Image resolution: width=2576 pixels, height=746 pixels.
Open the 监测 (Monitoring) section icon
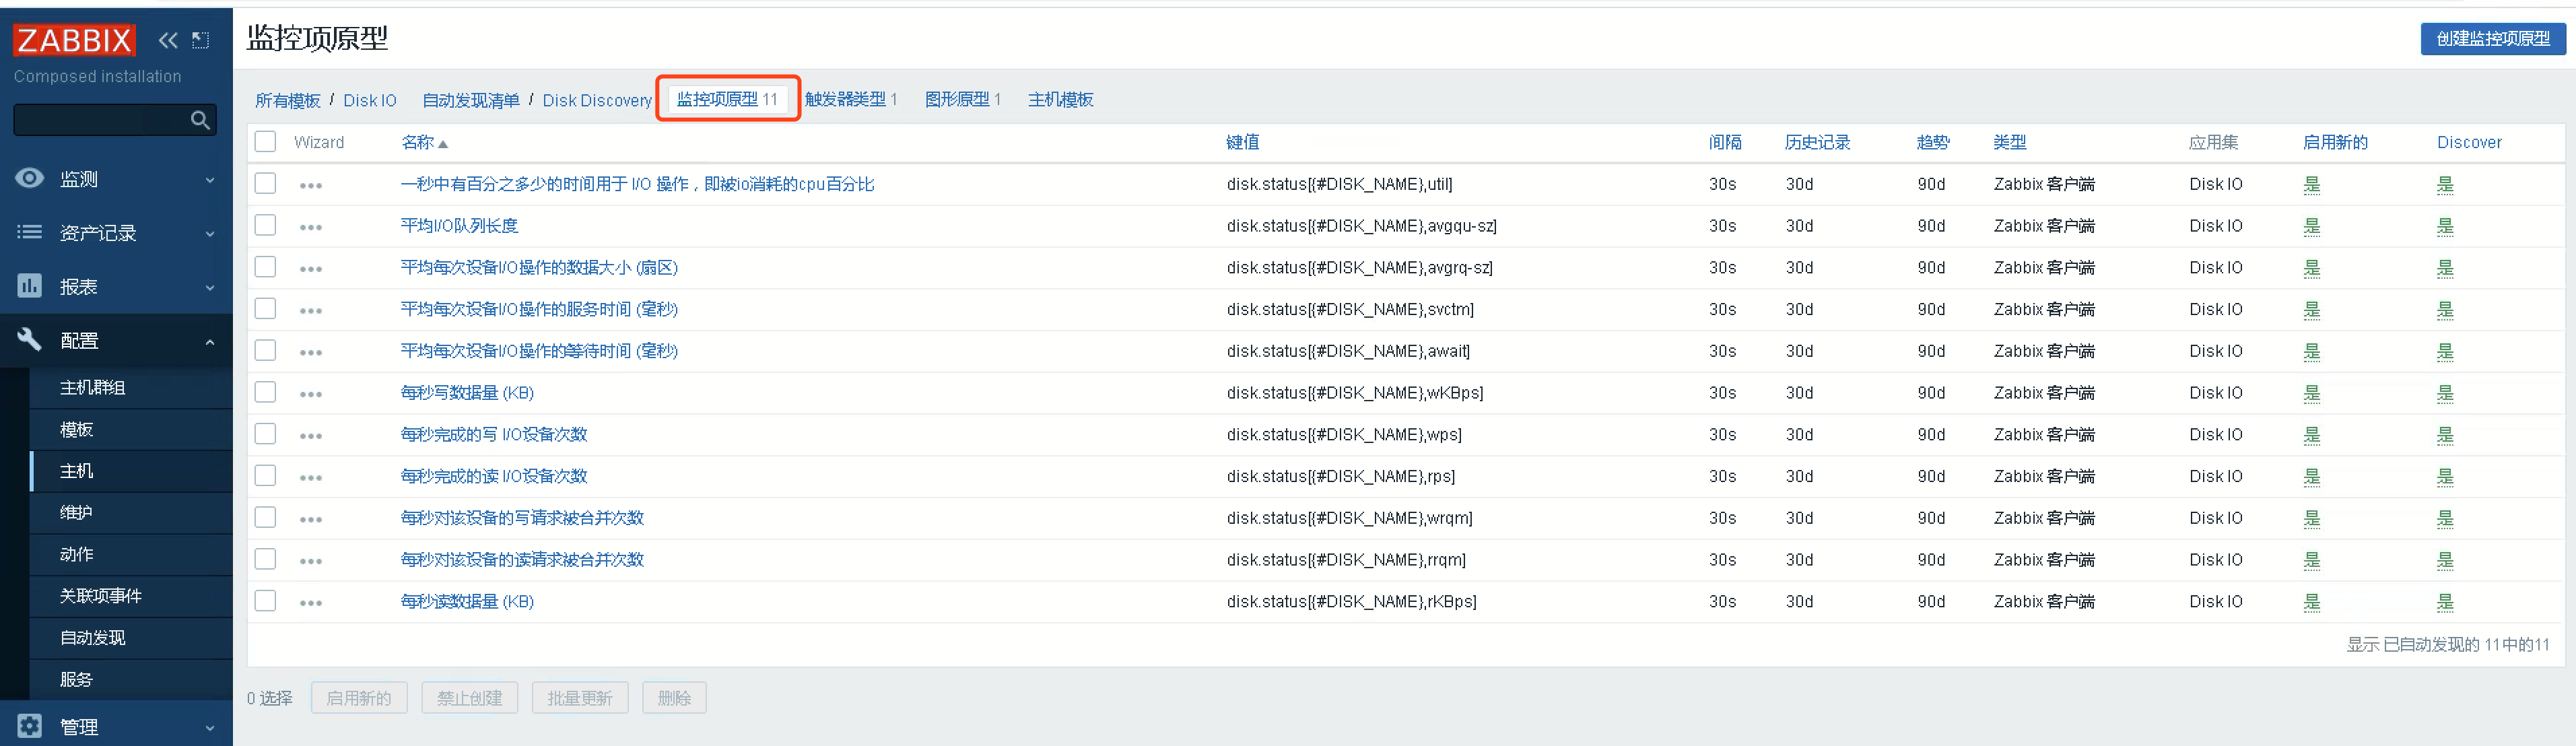click(x=29, y=179)
